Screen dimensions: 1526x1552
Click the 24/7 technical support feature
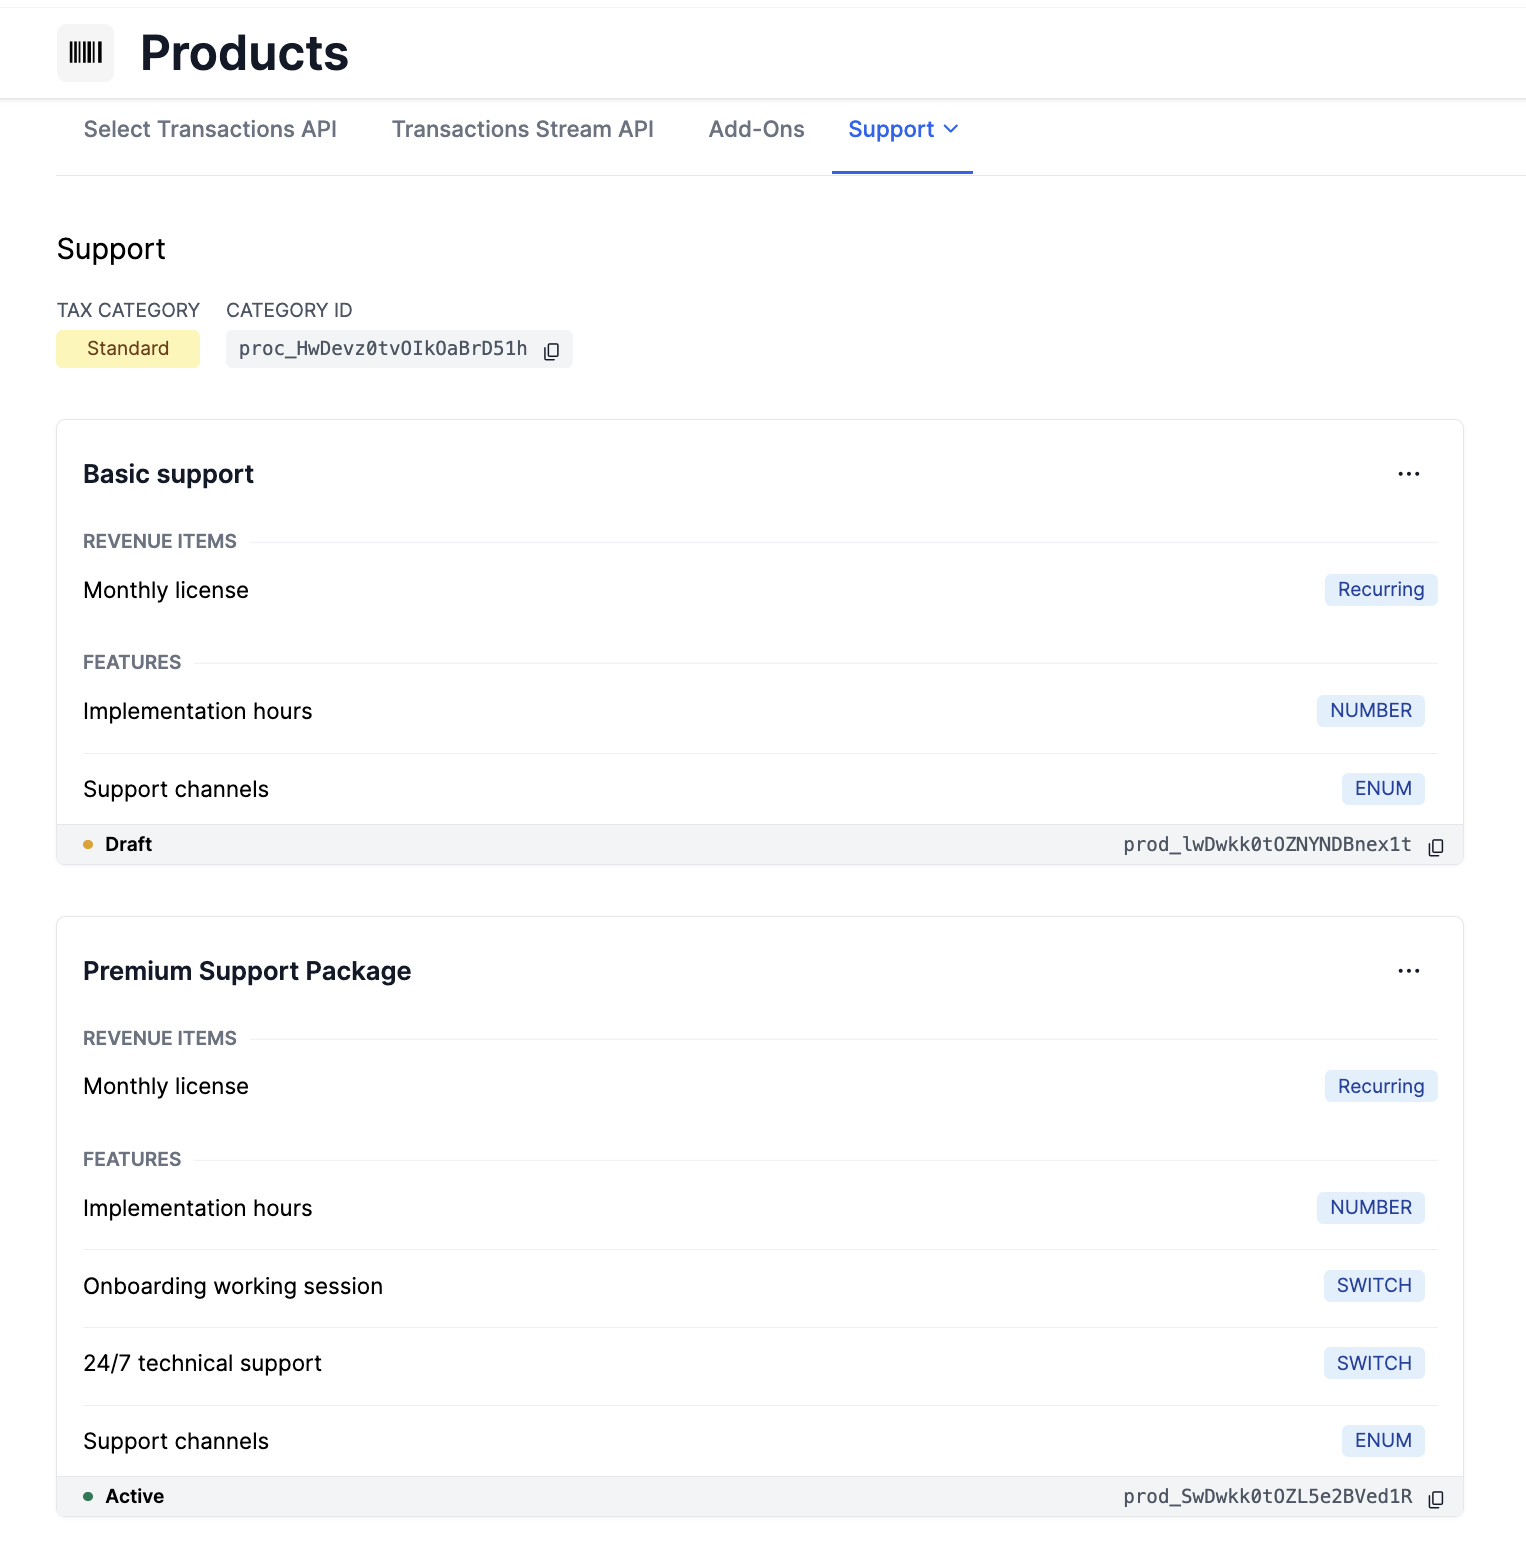coord(202,1363)
